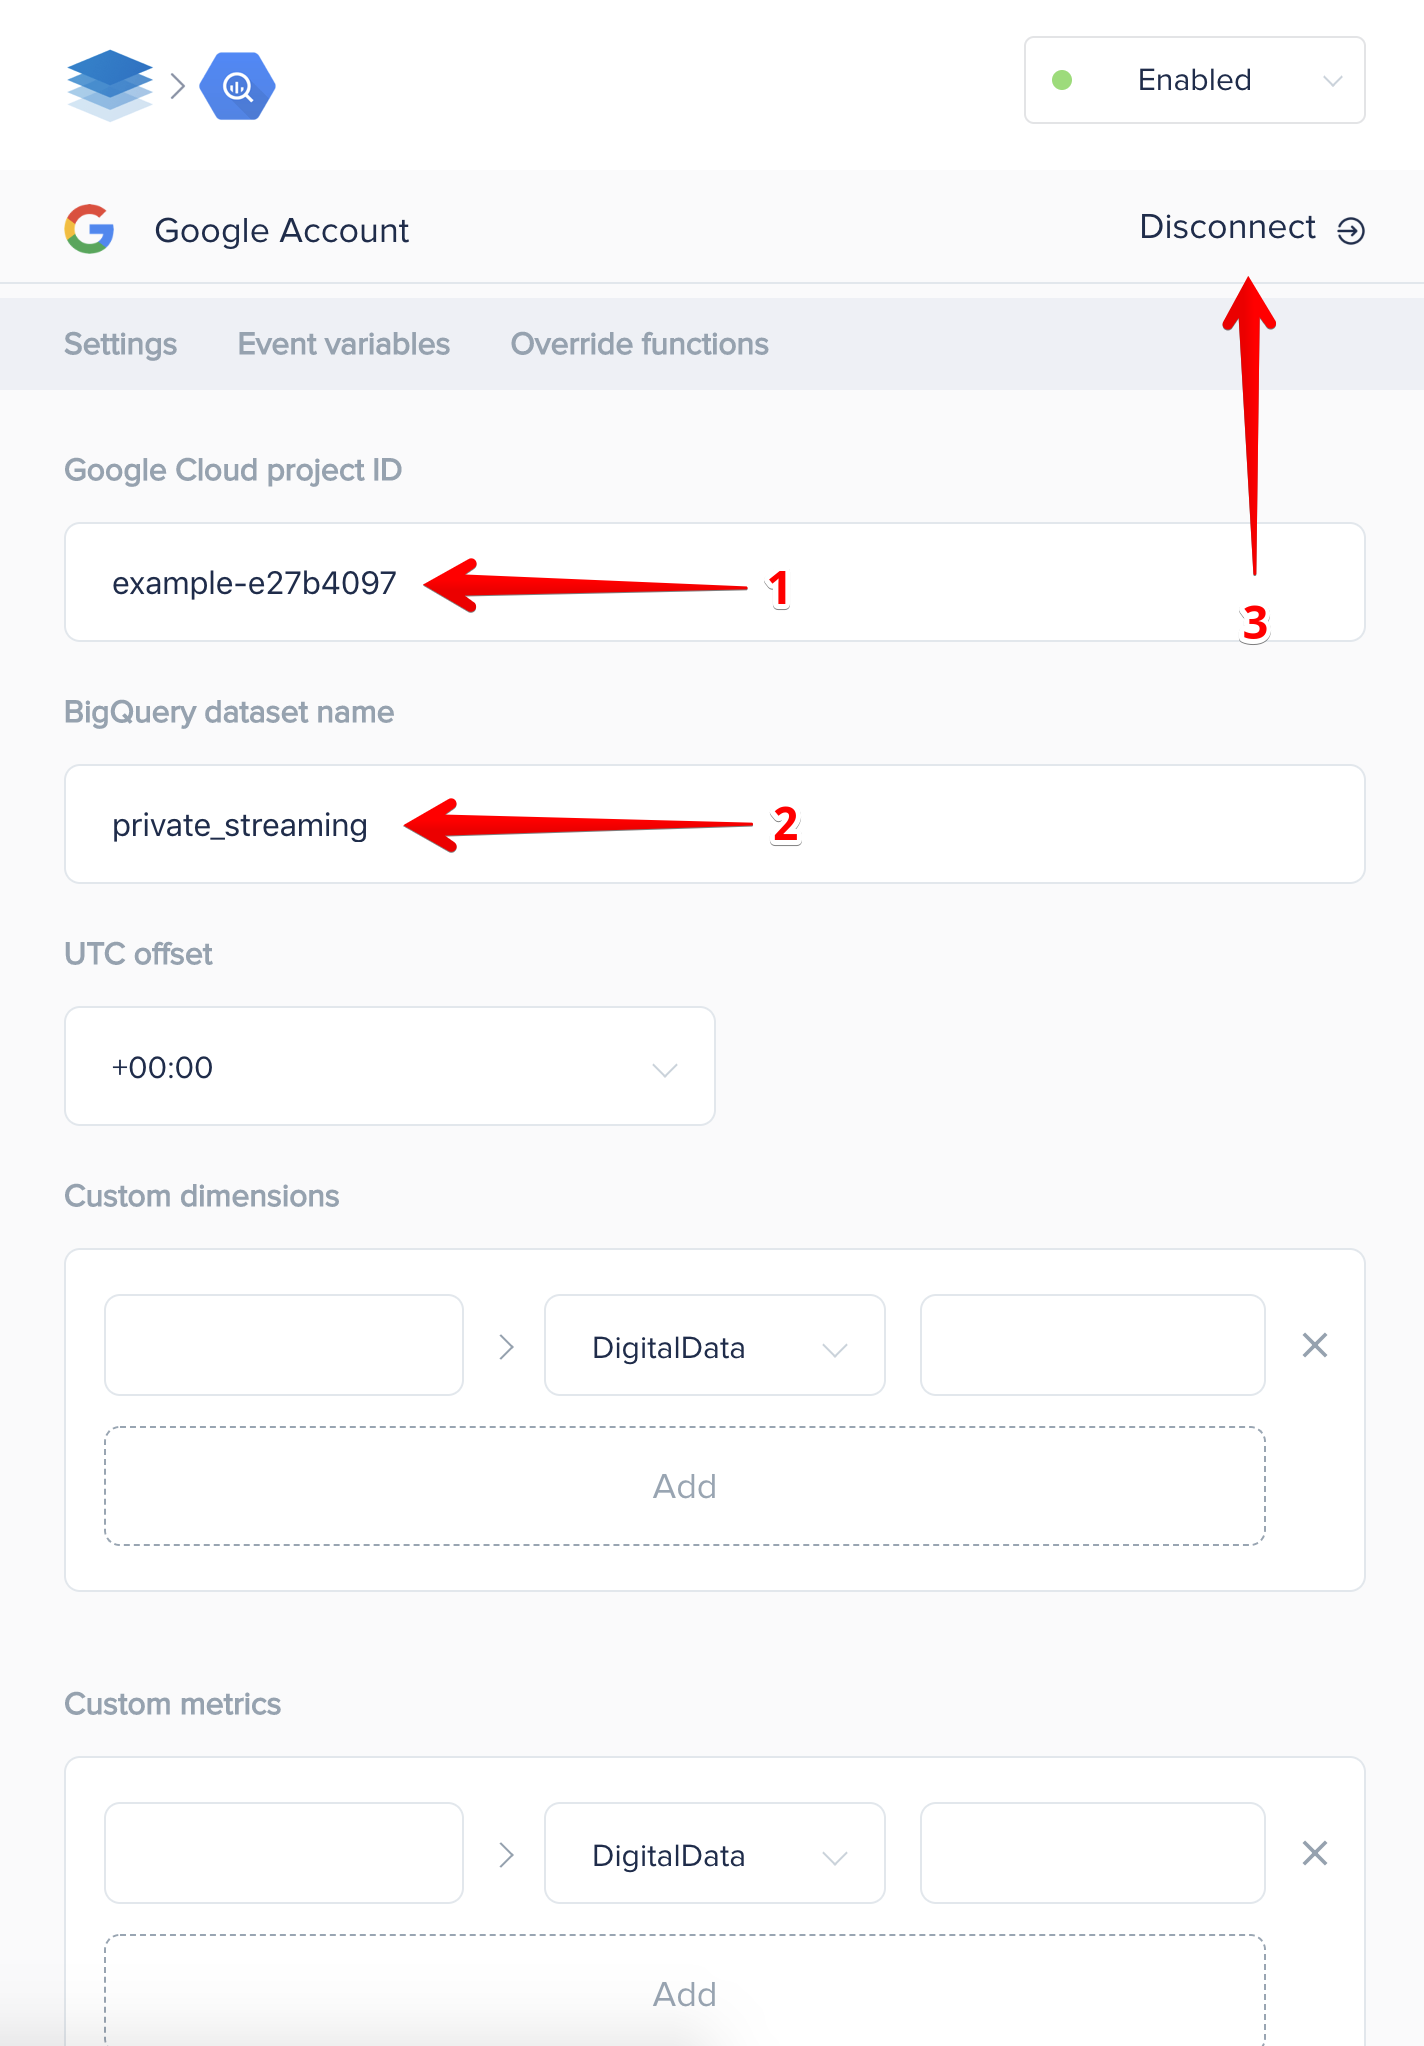Image resolution: width=1424 pixels, height=2046 pixels.
Task: Click the BigQuery hexagon icon
Action: point(237,86)
